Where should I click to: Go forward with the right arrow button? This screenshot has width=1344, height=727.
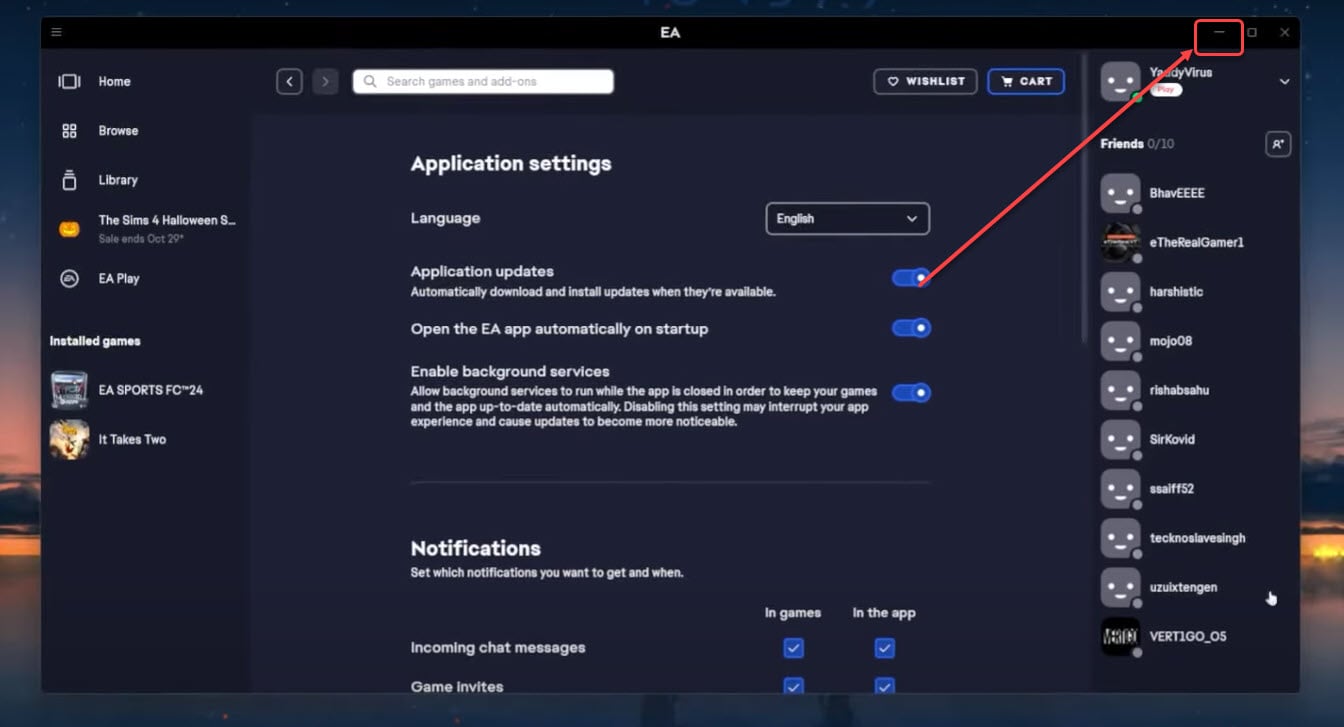(325, 82)
